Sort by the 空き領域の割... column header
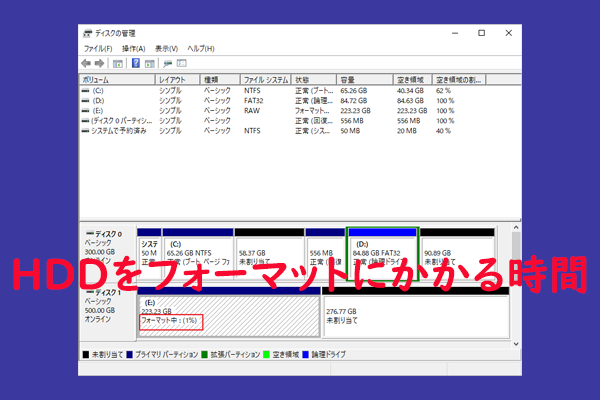This screenshot has width=600, height=400. 459,80
